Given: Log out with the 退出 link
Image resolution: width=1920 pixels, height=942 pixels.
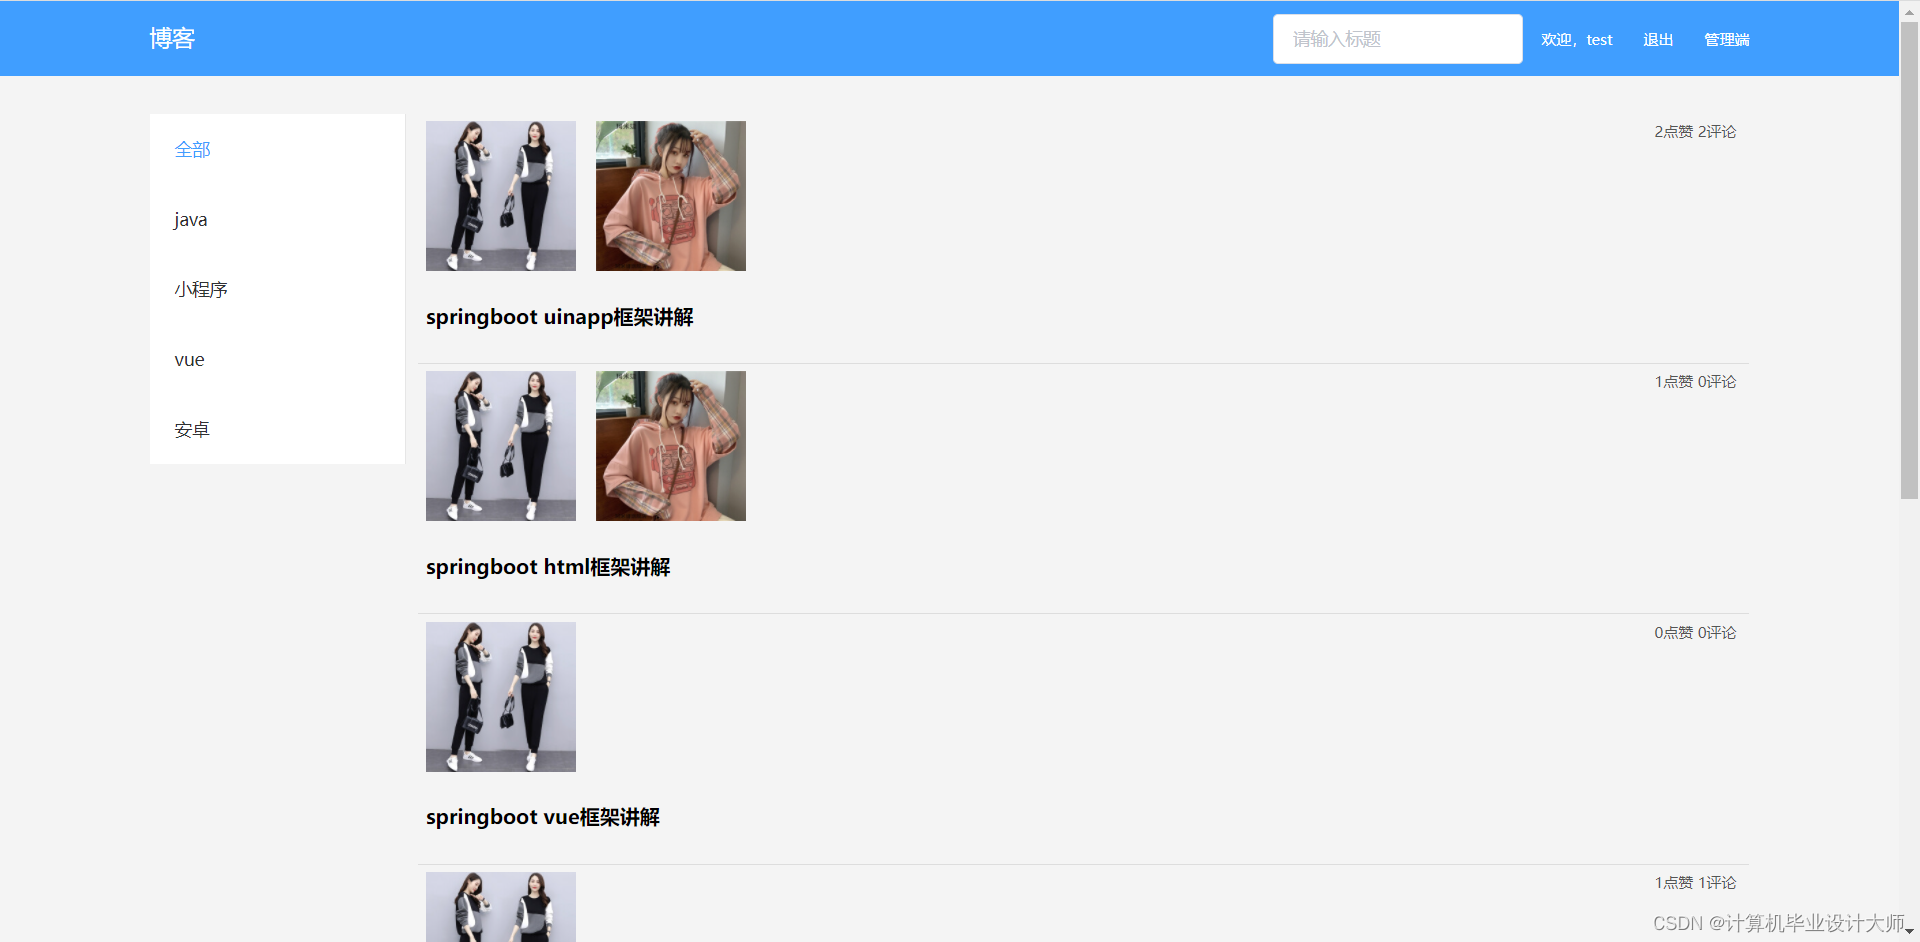Looking at the screenshot, I should click(x=1658, y=40).
